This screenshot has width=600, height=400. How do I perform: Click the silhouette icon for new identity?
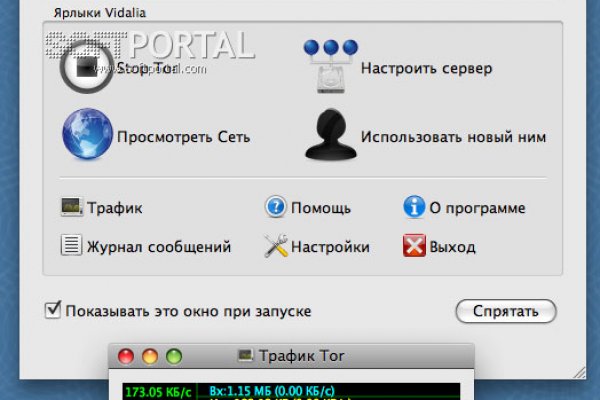329,136
